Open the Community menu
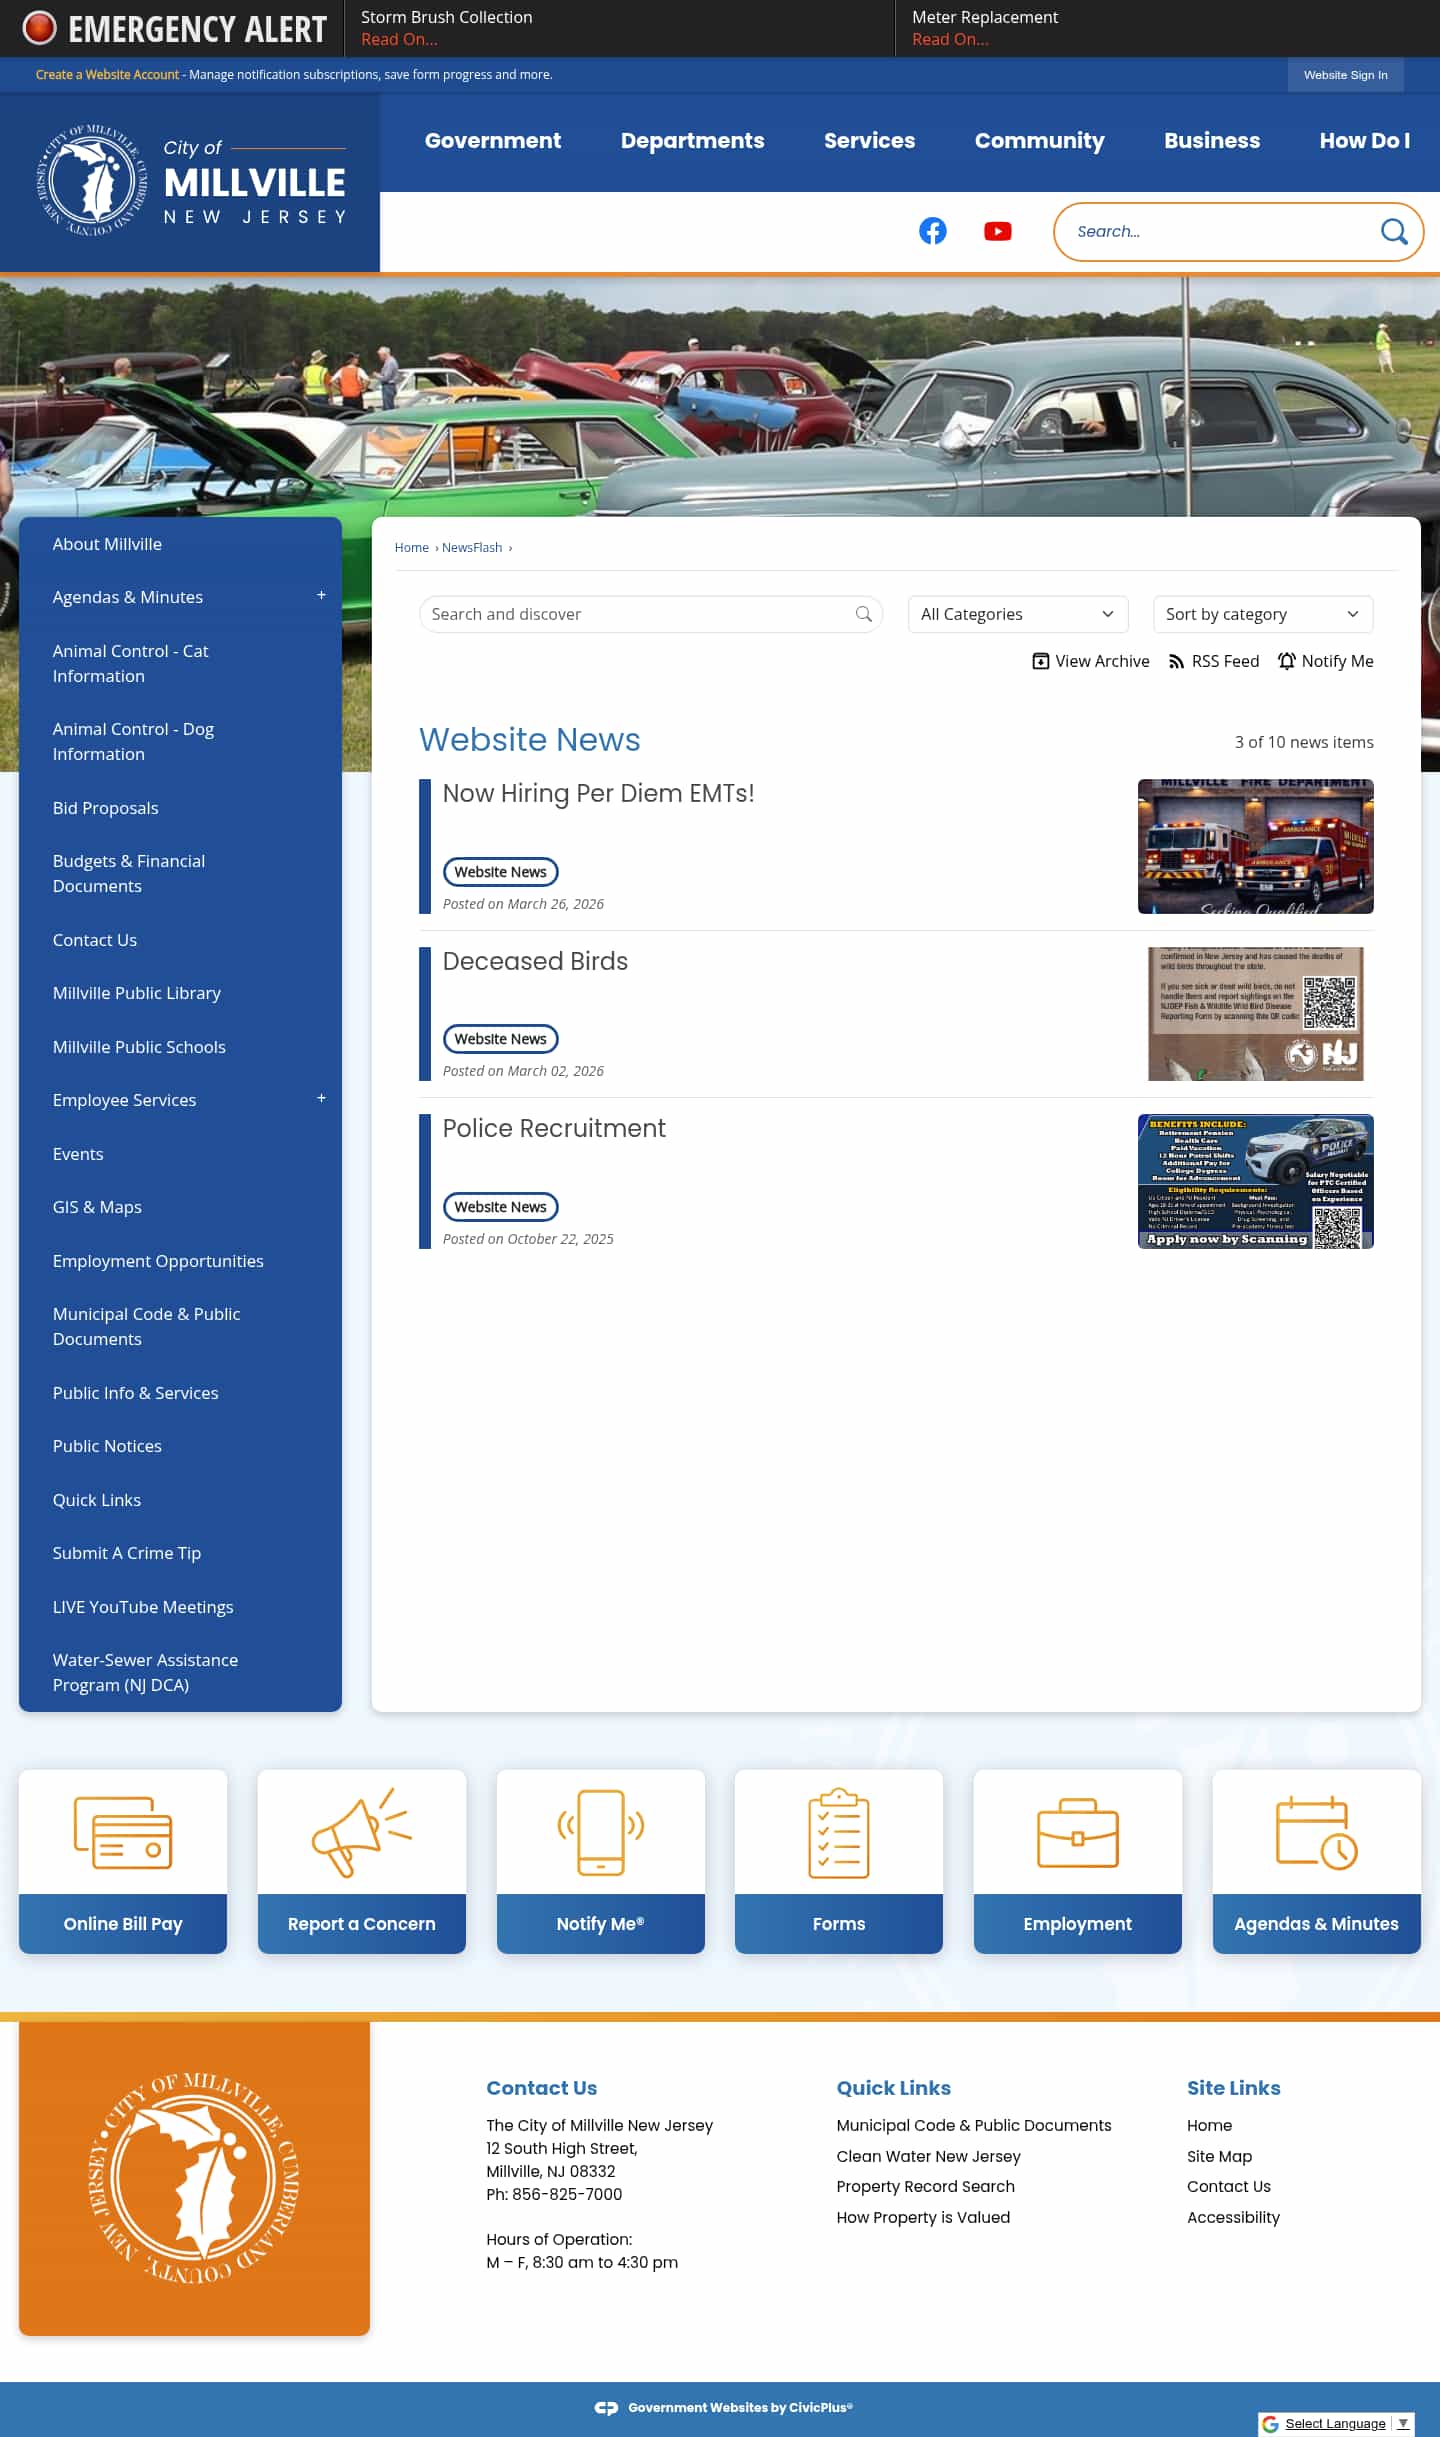The height and width of the screenshot is (2437, 1440). (x=1039, y=141)
